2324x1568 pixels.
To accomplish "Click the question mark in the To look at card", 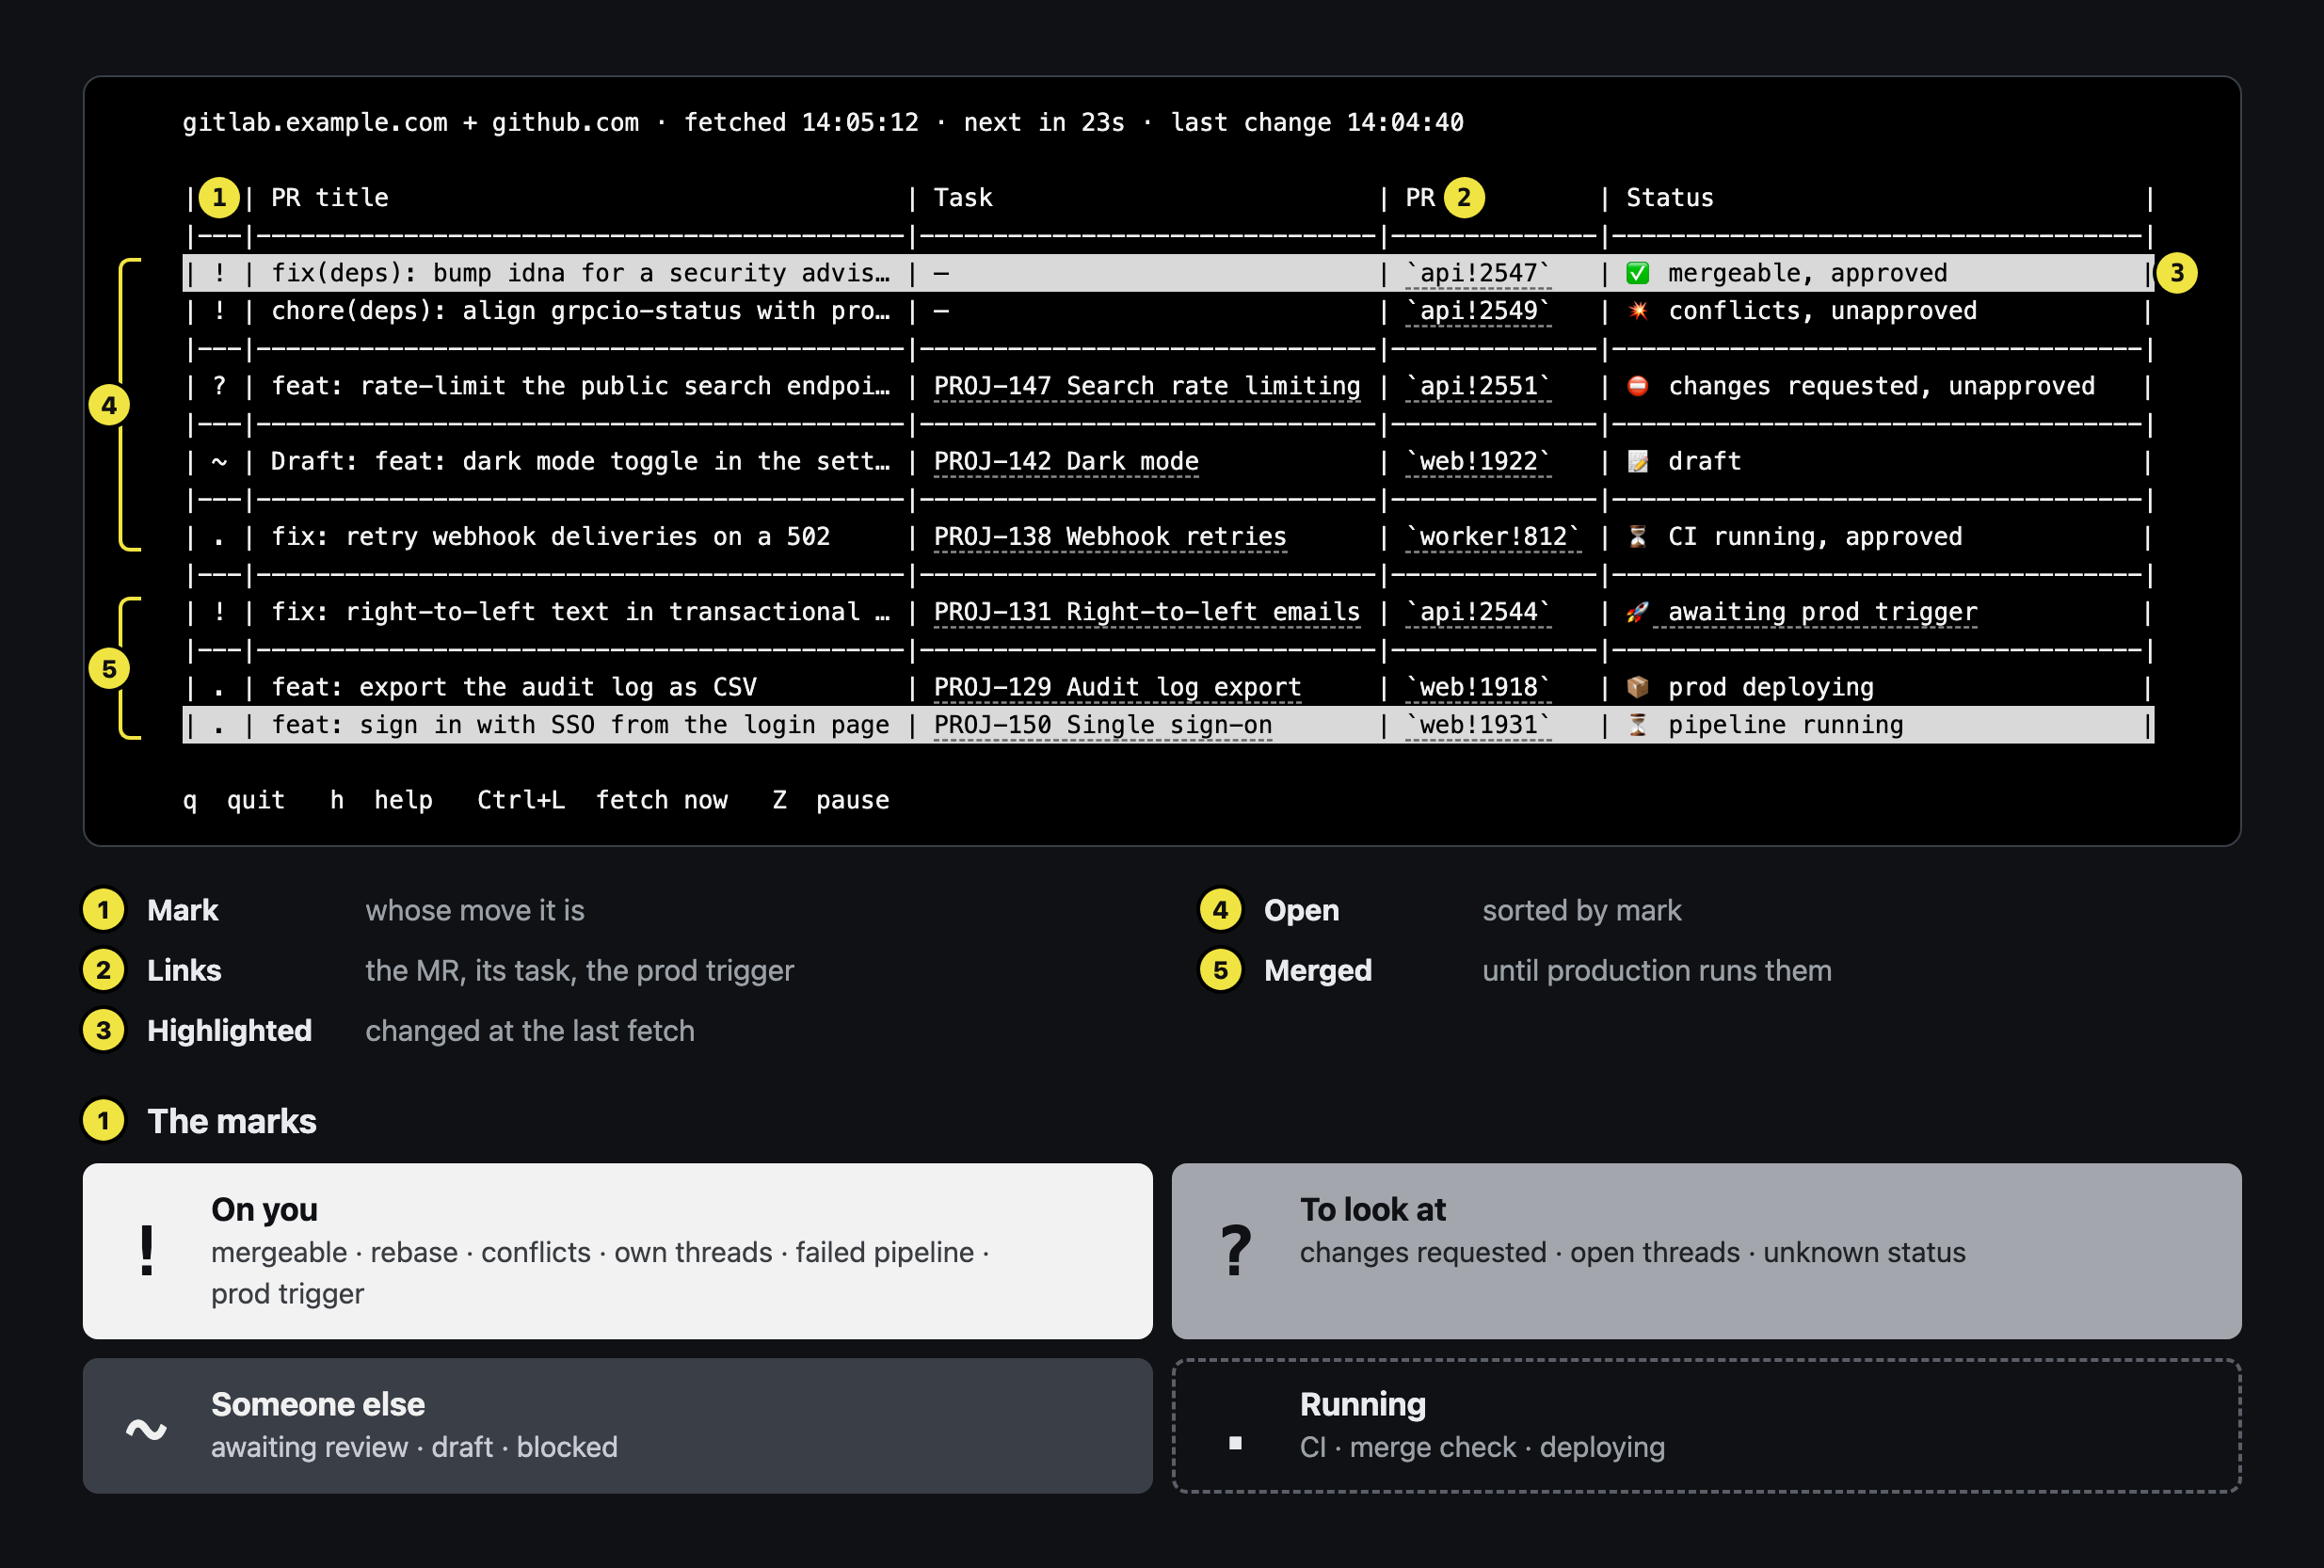I will click(1236, 1251).
